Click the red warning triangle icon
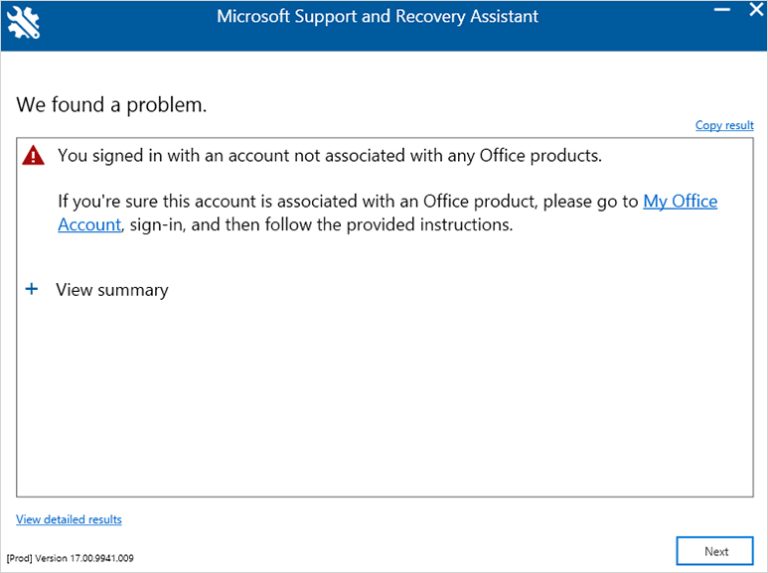 pos(34,155)
